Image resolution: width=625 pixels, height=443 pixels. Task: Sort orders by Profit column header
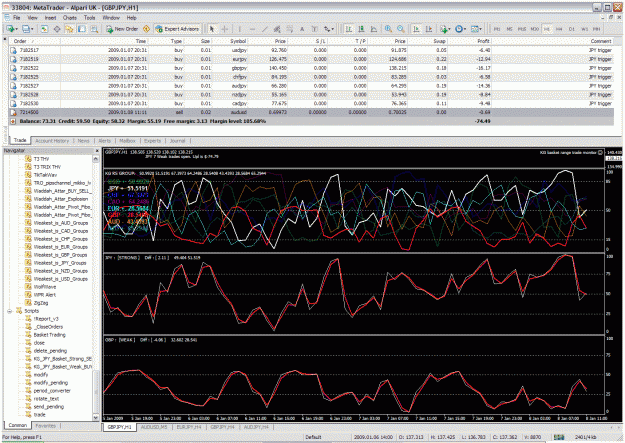tap(483, 41)
